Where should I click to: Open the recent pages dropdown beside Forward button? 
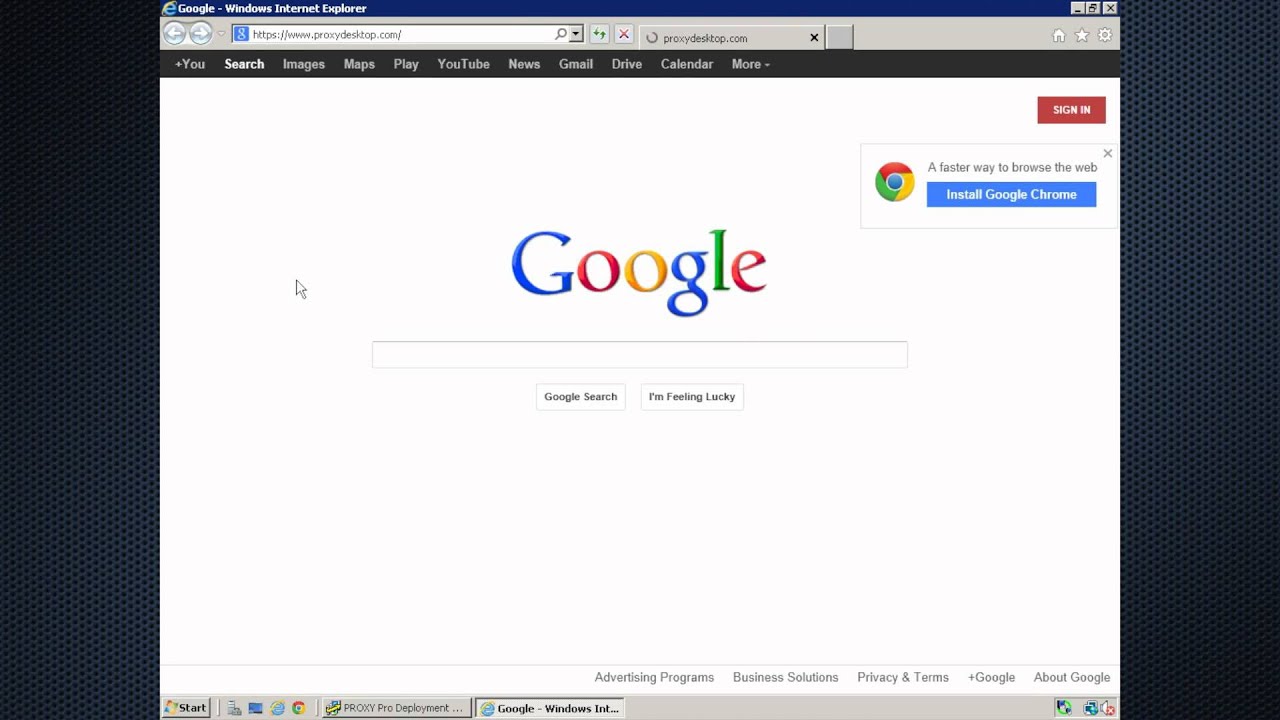[x=222, y=34]
